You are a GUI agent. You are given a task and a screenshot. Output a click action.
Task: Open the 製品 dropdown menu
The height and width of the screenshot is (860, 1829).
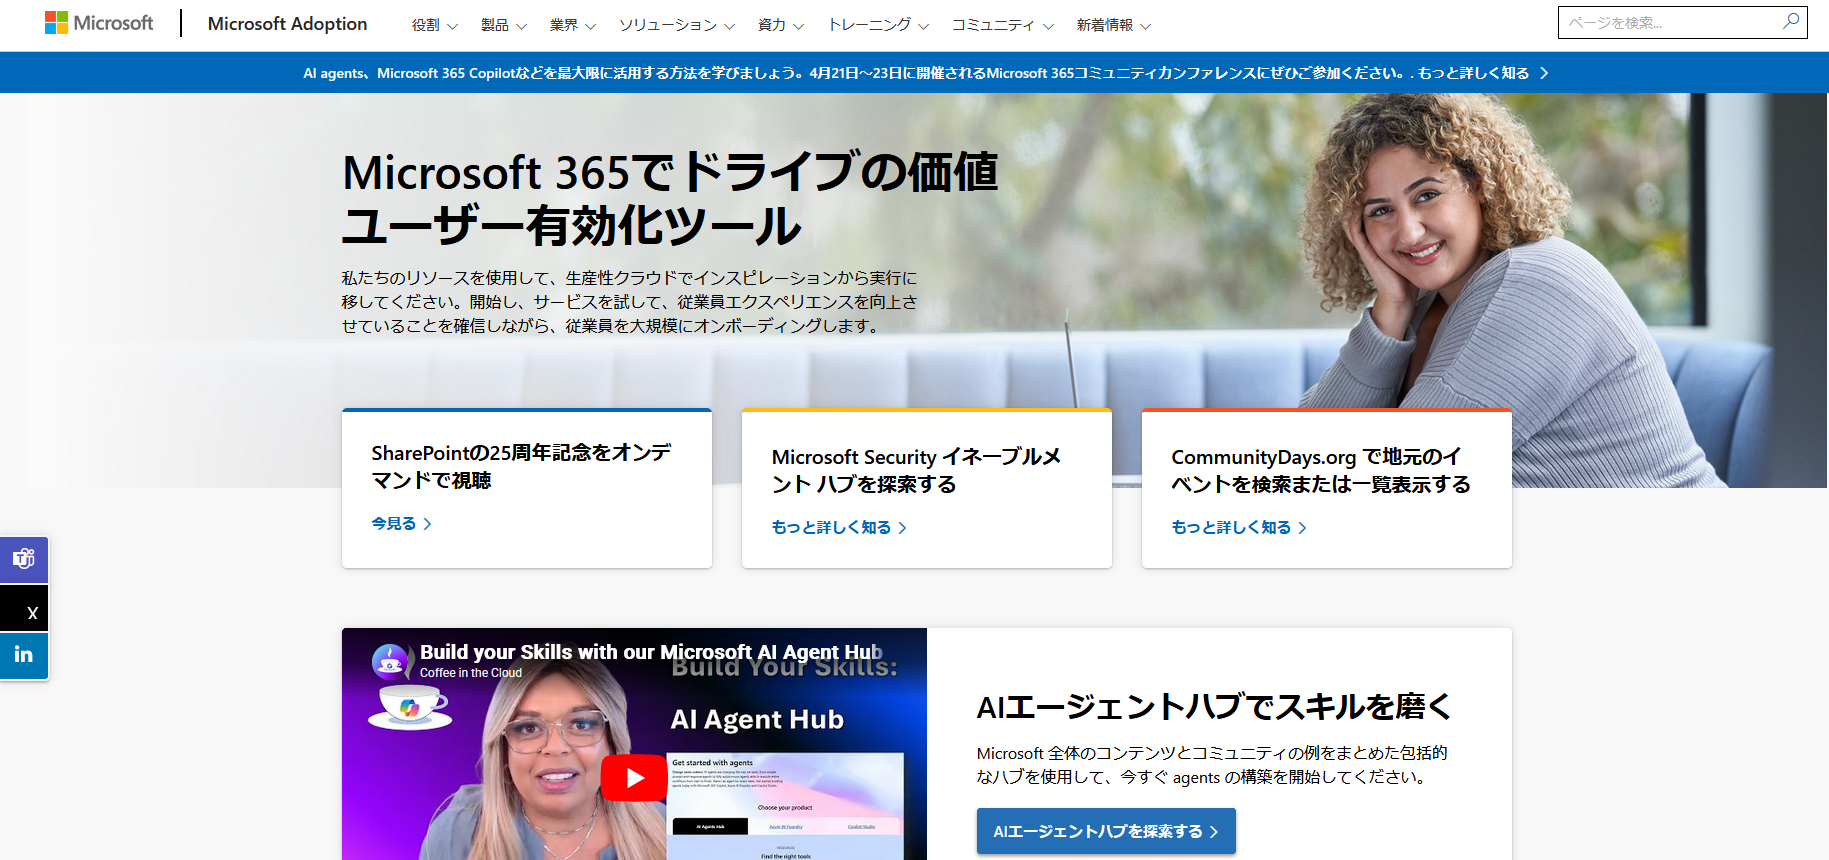point(503,25)
